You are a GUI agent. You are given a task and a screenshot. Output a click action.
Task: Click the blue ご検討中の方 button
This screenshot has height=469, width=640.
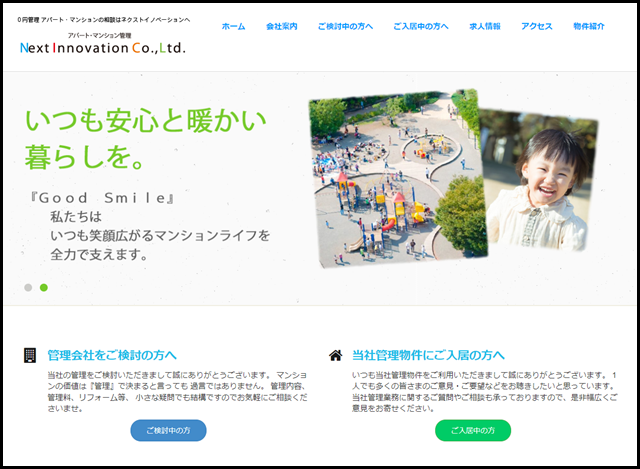(168, 430)
